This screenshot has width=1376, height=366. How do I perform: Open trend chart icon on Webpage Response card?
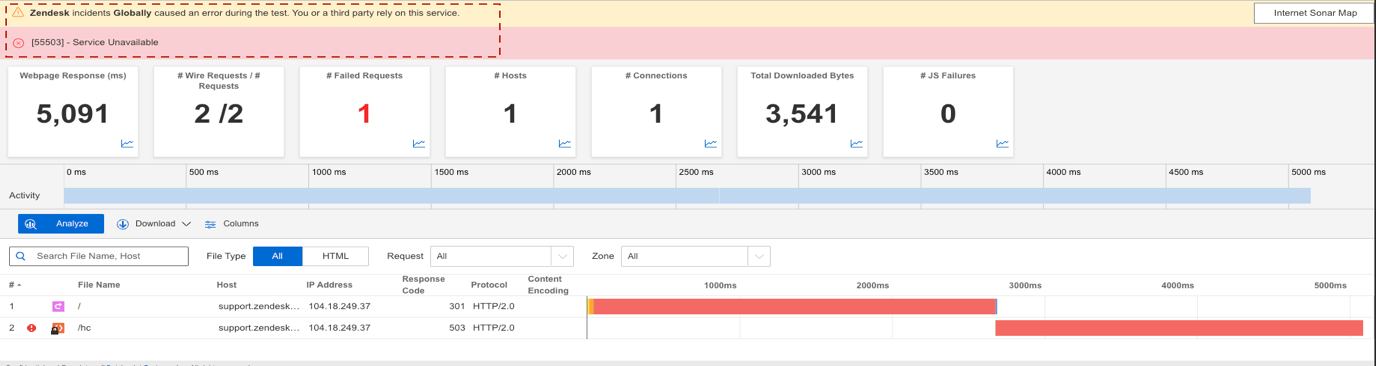[x=127, y=144]
